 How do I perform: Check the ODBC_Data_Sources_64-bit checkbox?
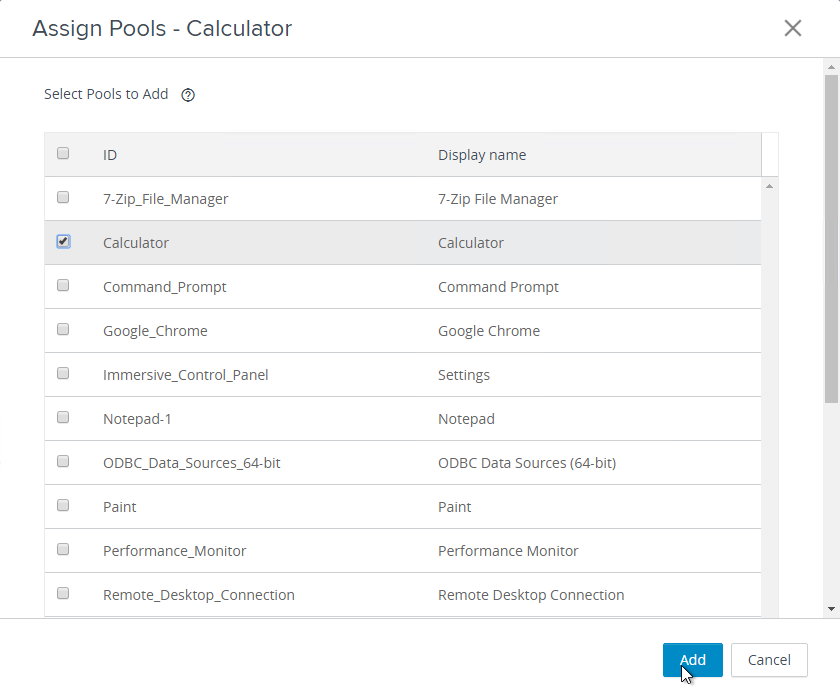coord(63,461)
